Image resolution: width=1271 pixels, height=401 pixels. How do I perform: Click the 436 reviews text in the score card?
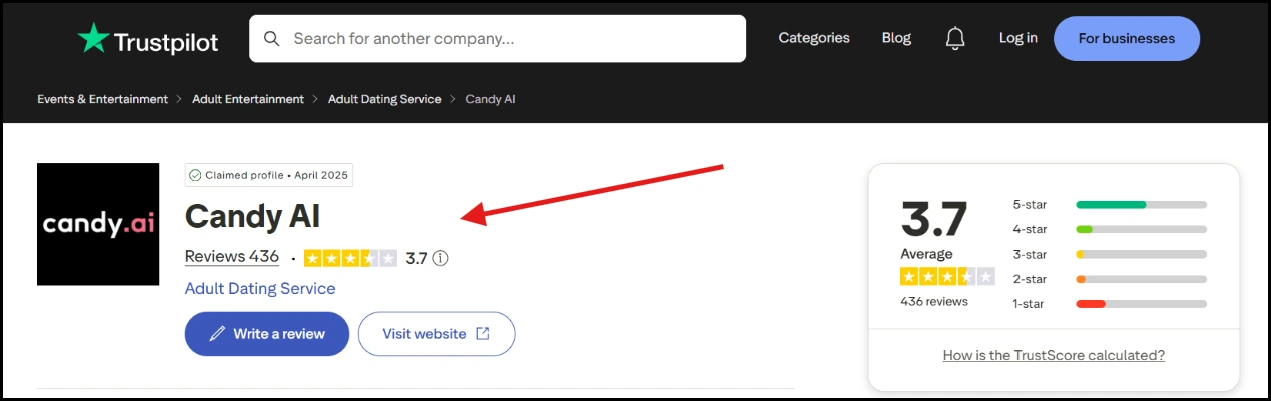click(x=934, y=301)
